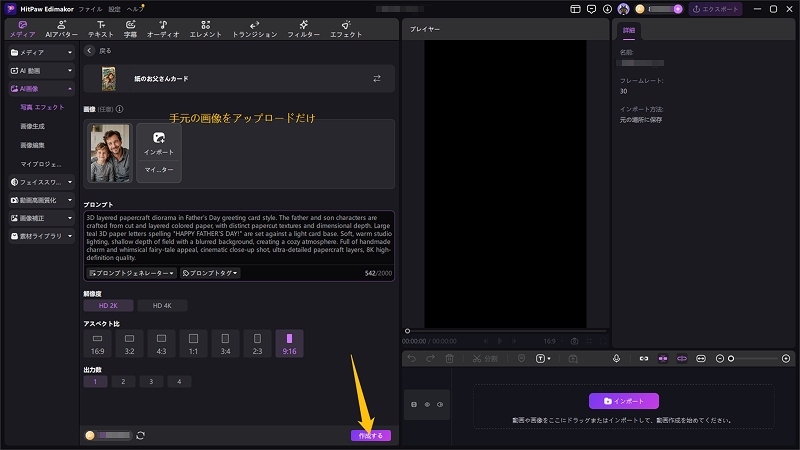
Task: Set output count to 4
Action: [179, 382]
